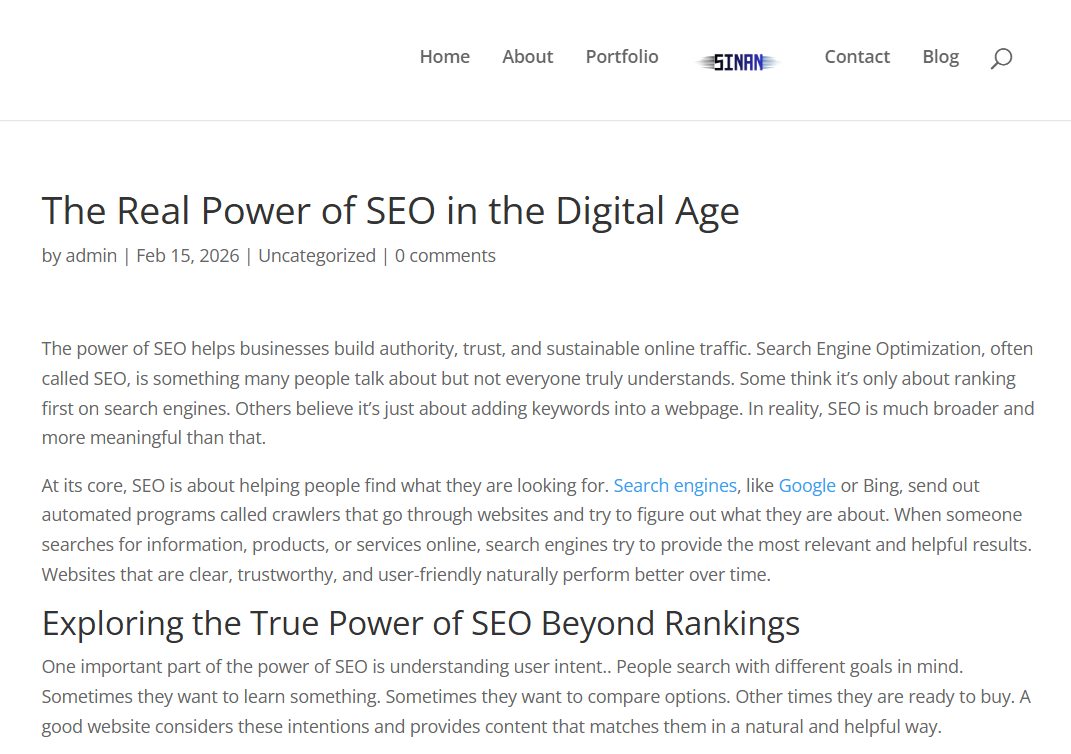Switch to the Blog section
Screen dimensions: 1071x754
(x=940, y=57)
